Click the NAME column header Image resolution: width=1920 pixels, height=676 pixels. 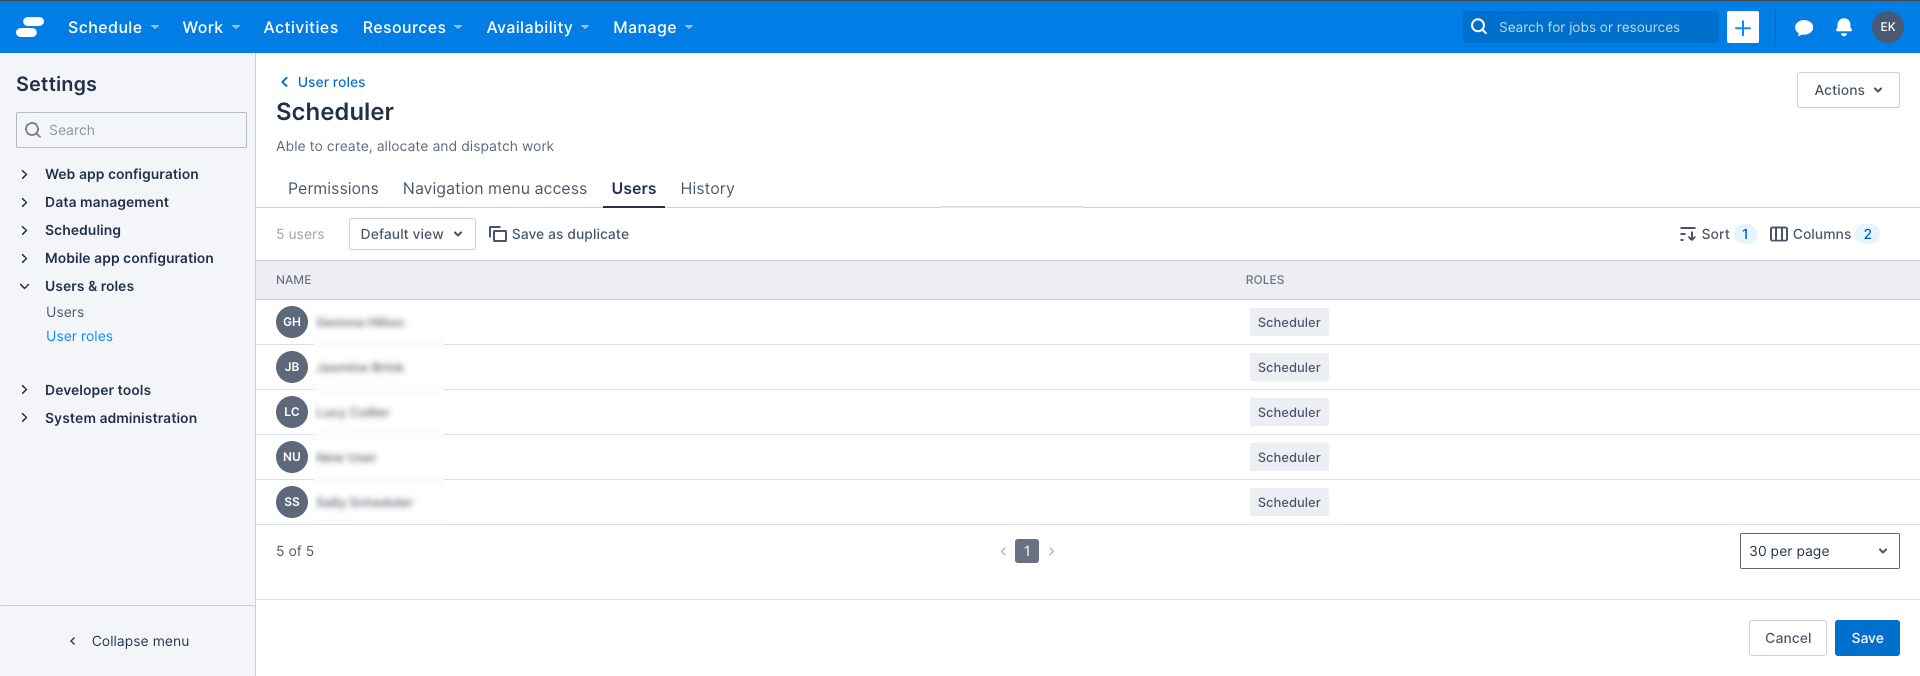294,280
